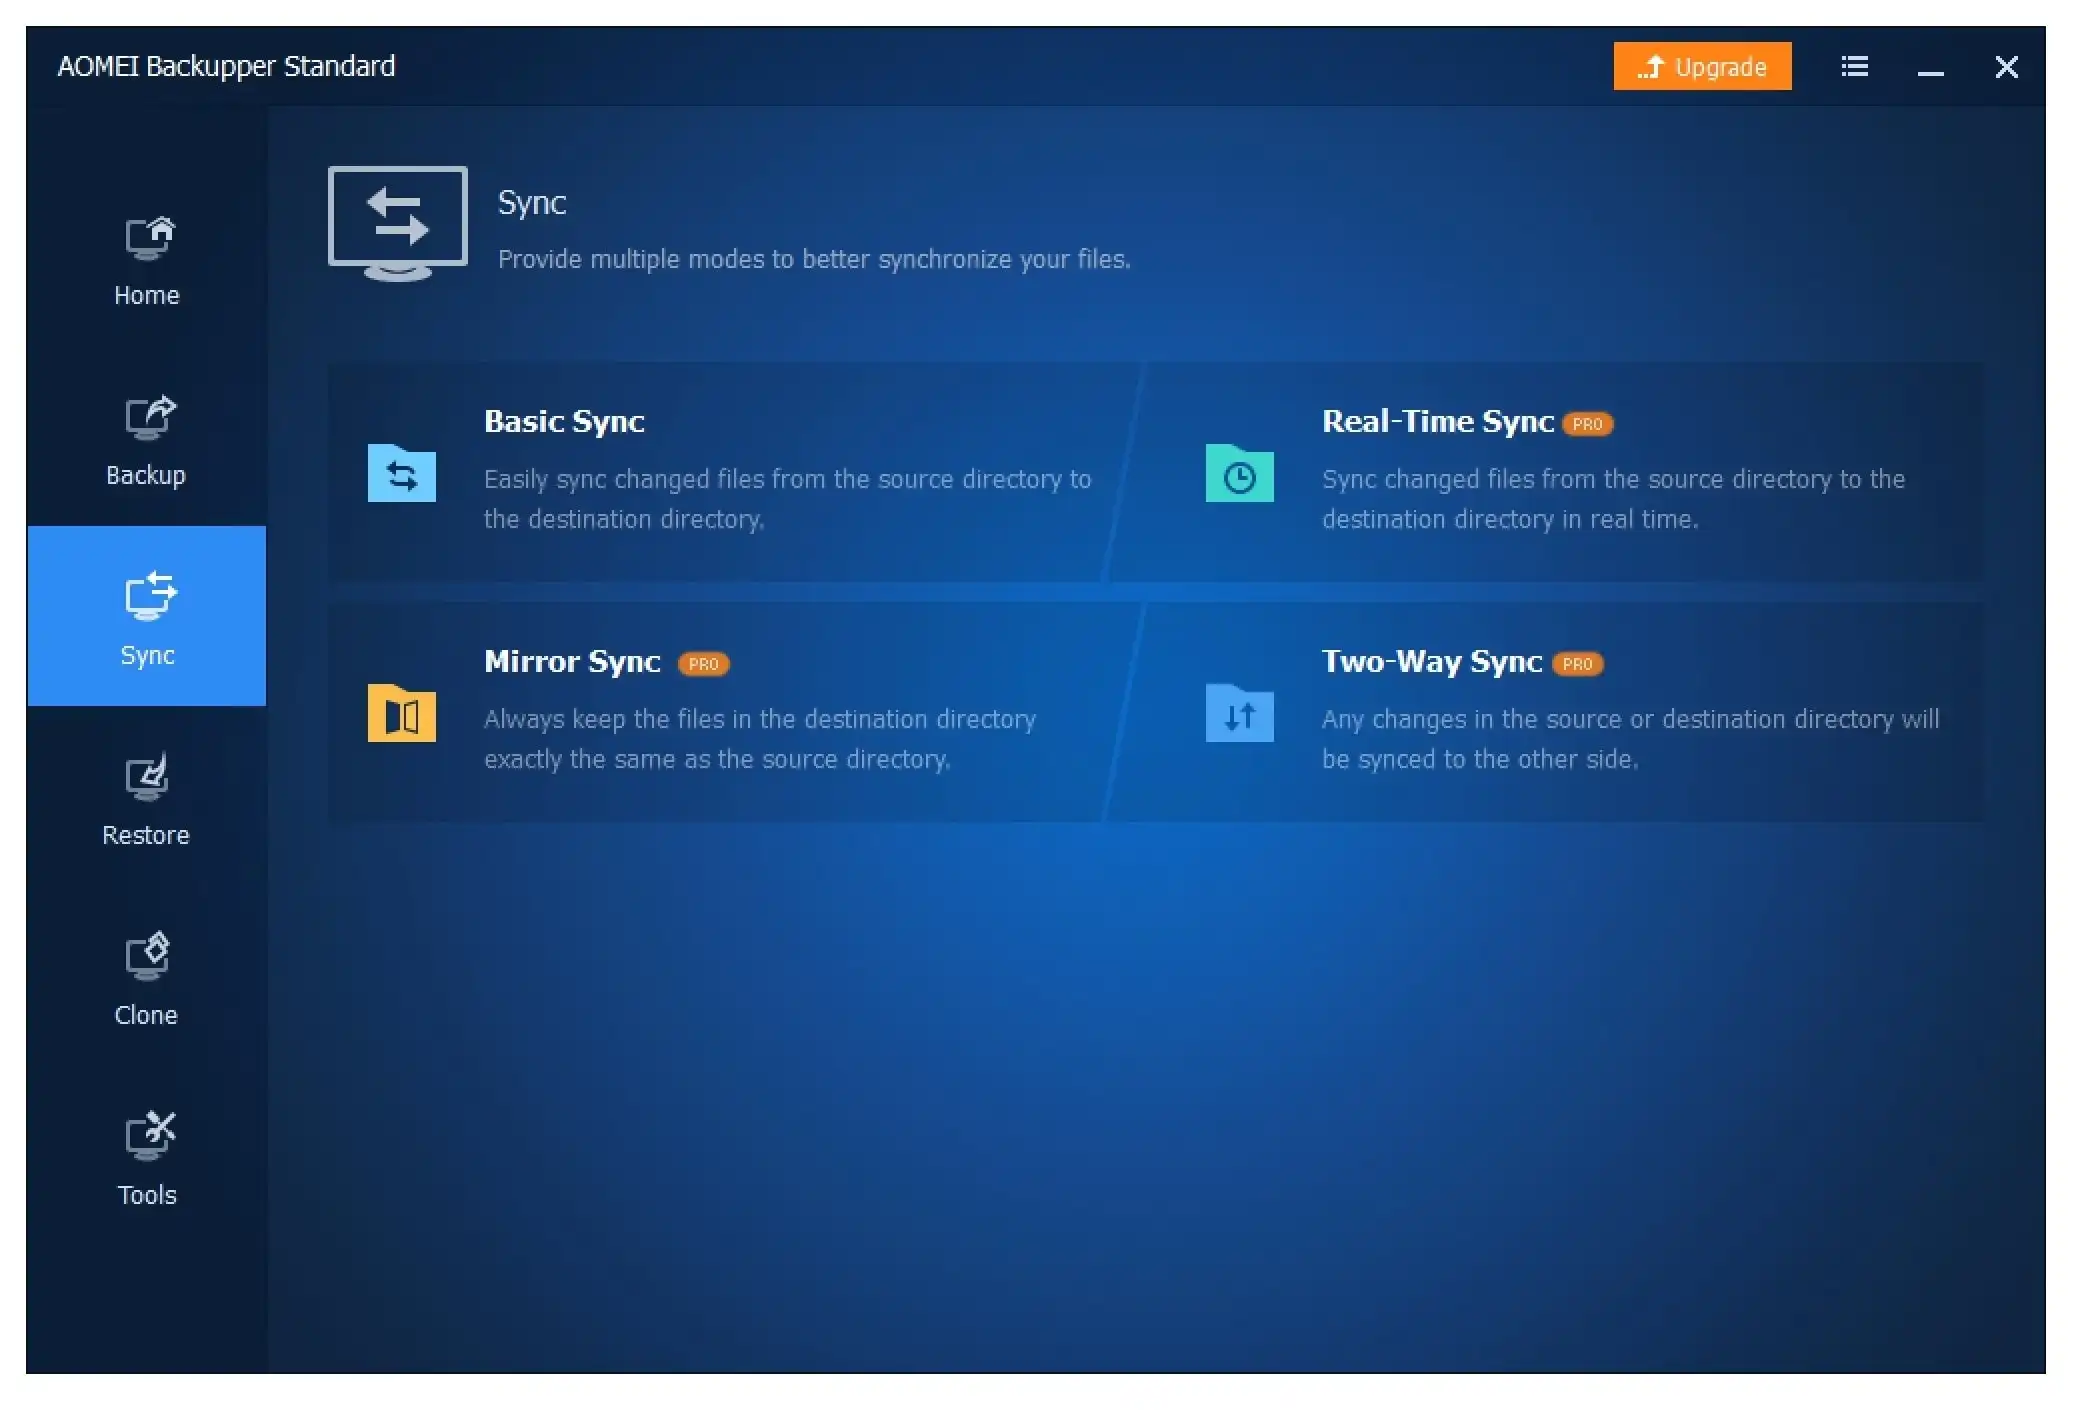Choose the Basic Sync title

coord(564,421)
